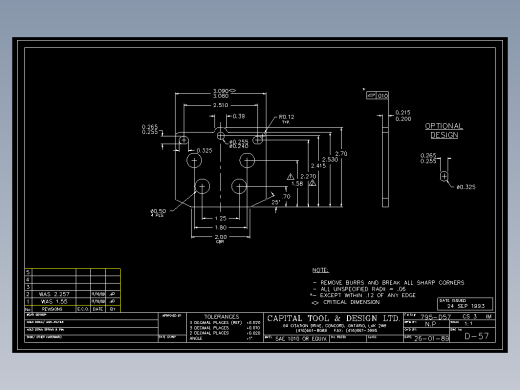Click the 0.325 slot dimension on main view
The height and width of the screenshot is (390, 520).
coord(204,151)
